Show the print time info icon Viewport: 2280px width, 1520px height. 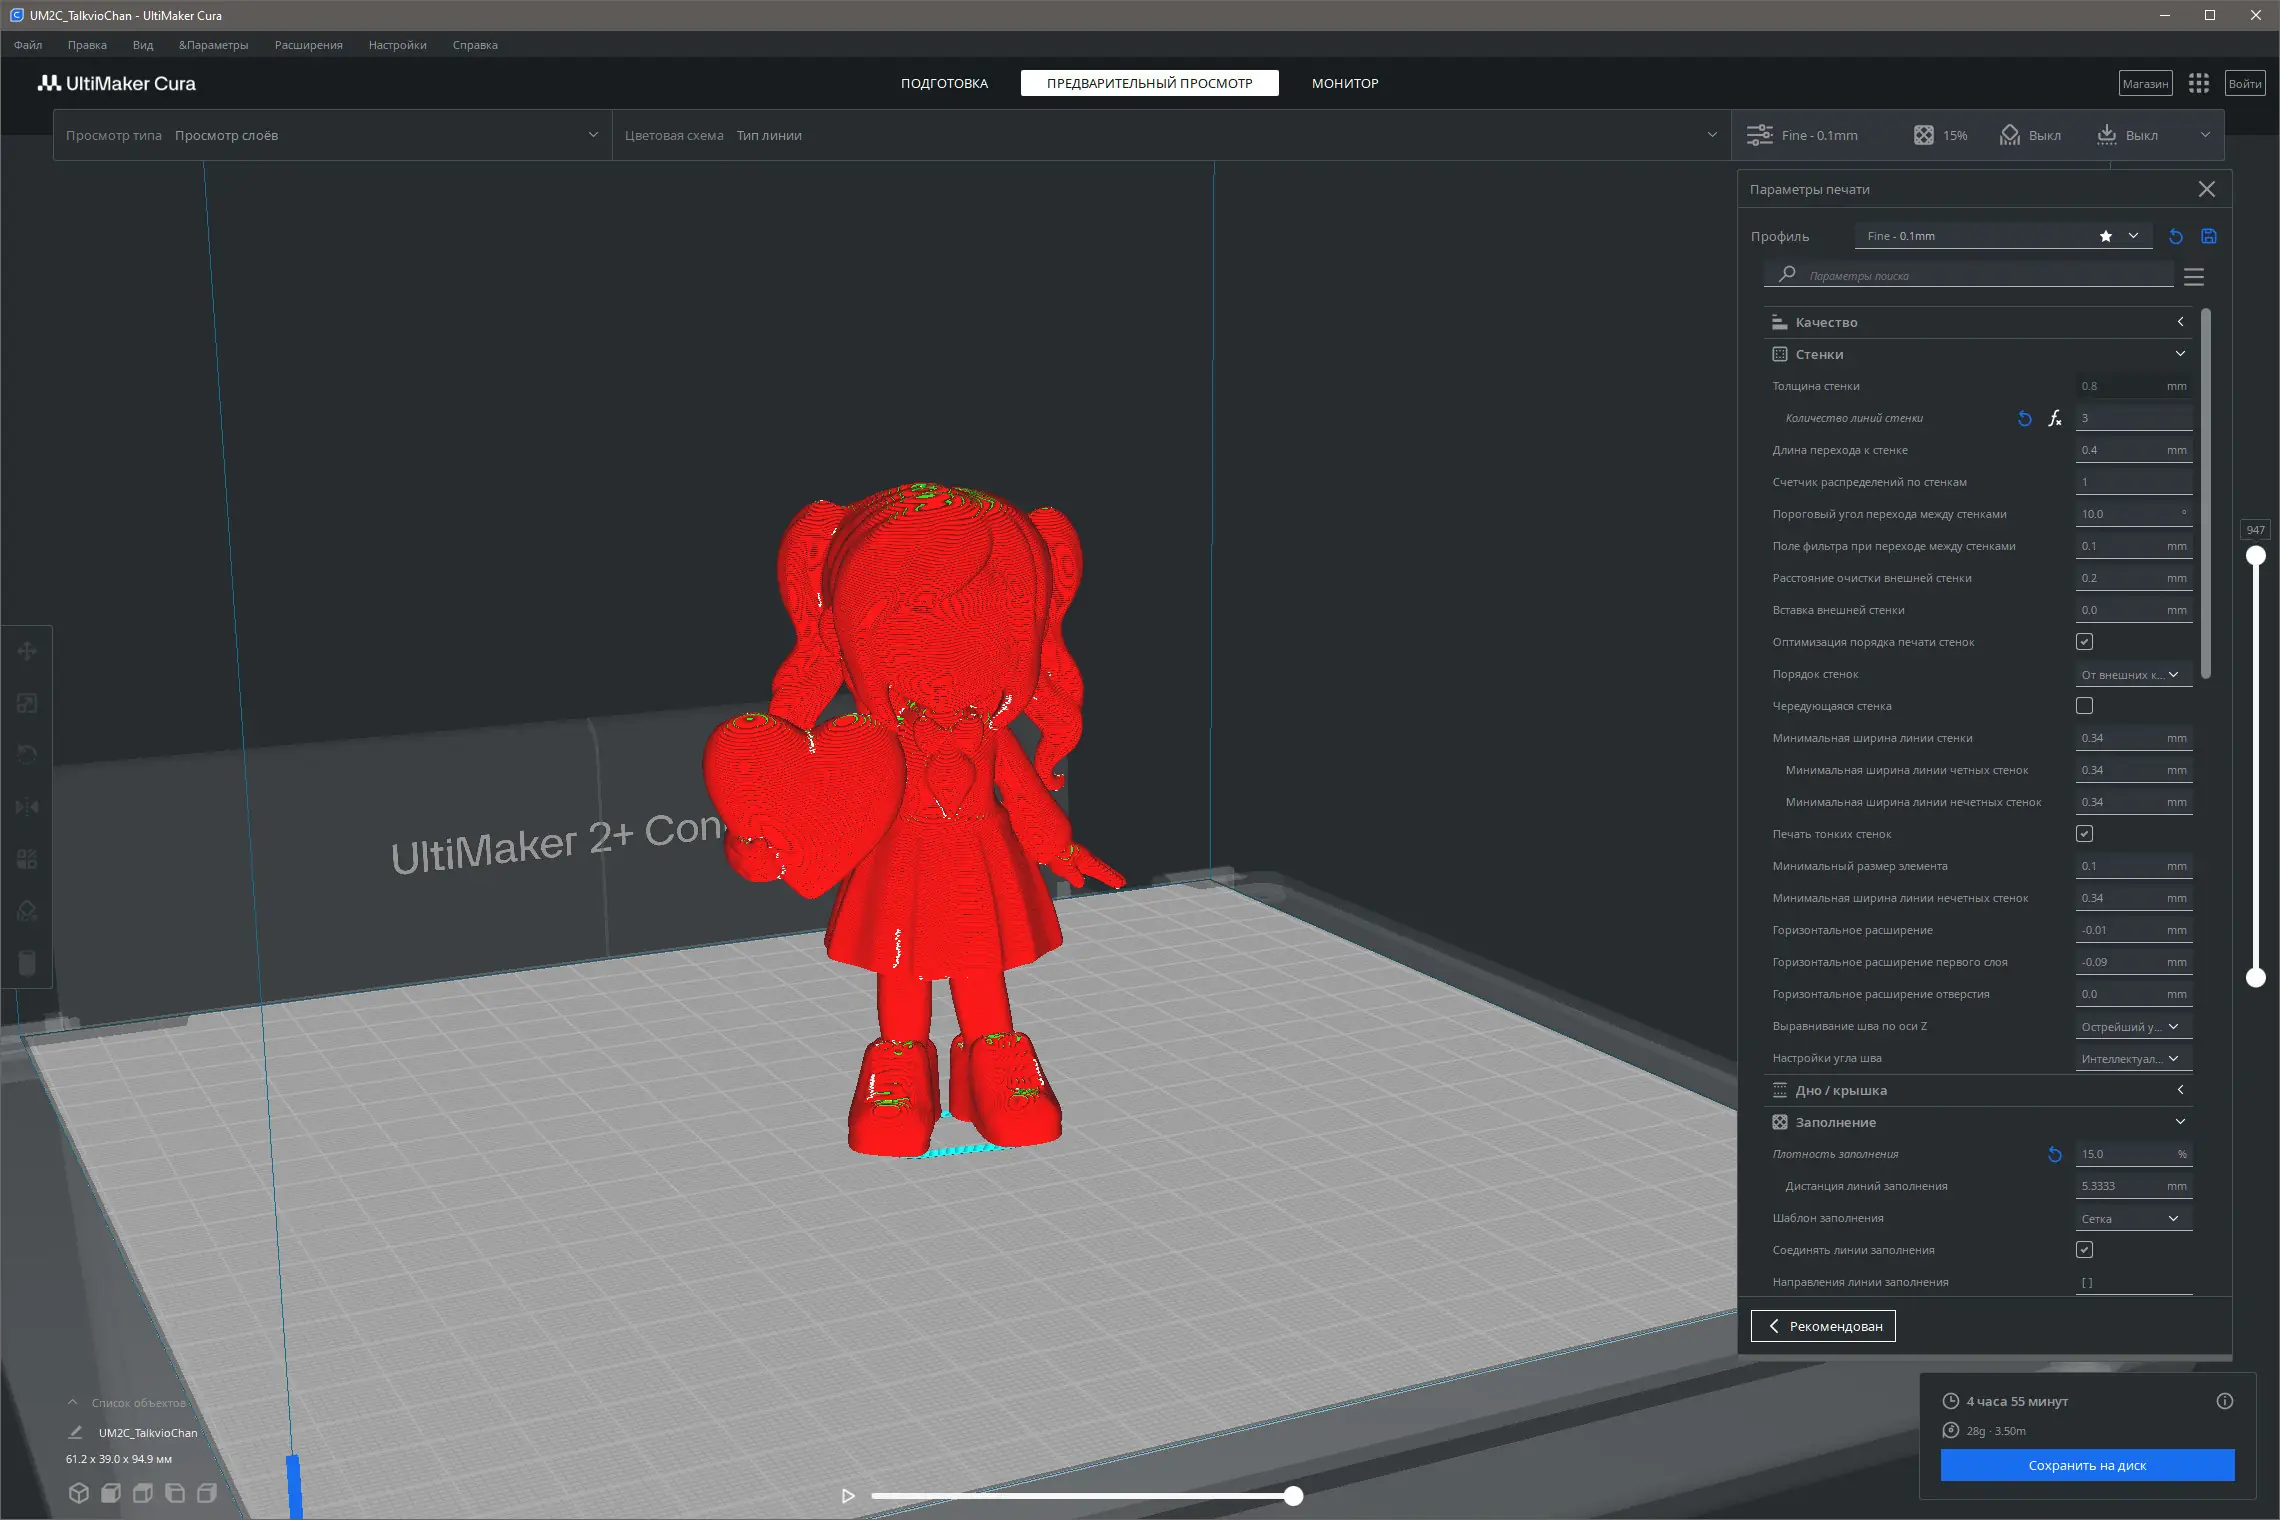point(2225,1401)
